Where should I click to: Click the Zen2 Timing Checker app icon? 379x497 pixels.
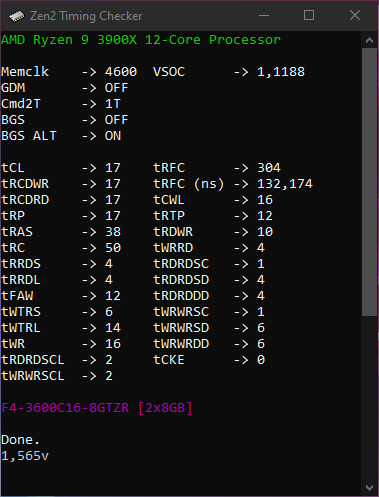coord(16,16)
